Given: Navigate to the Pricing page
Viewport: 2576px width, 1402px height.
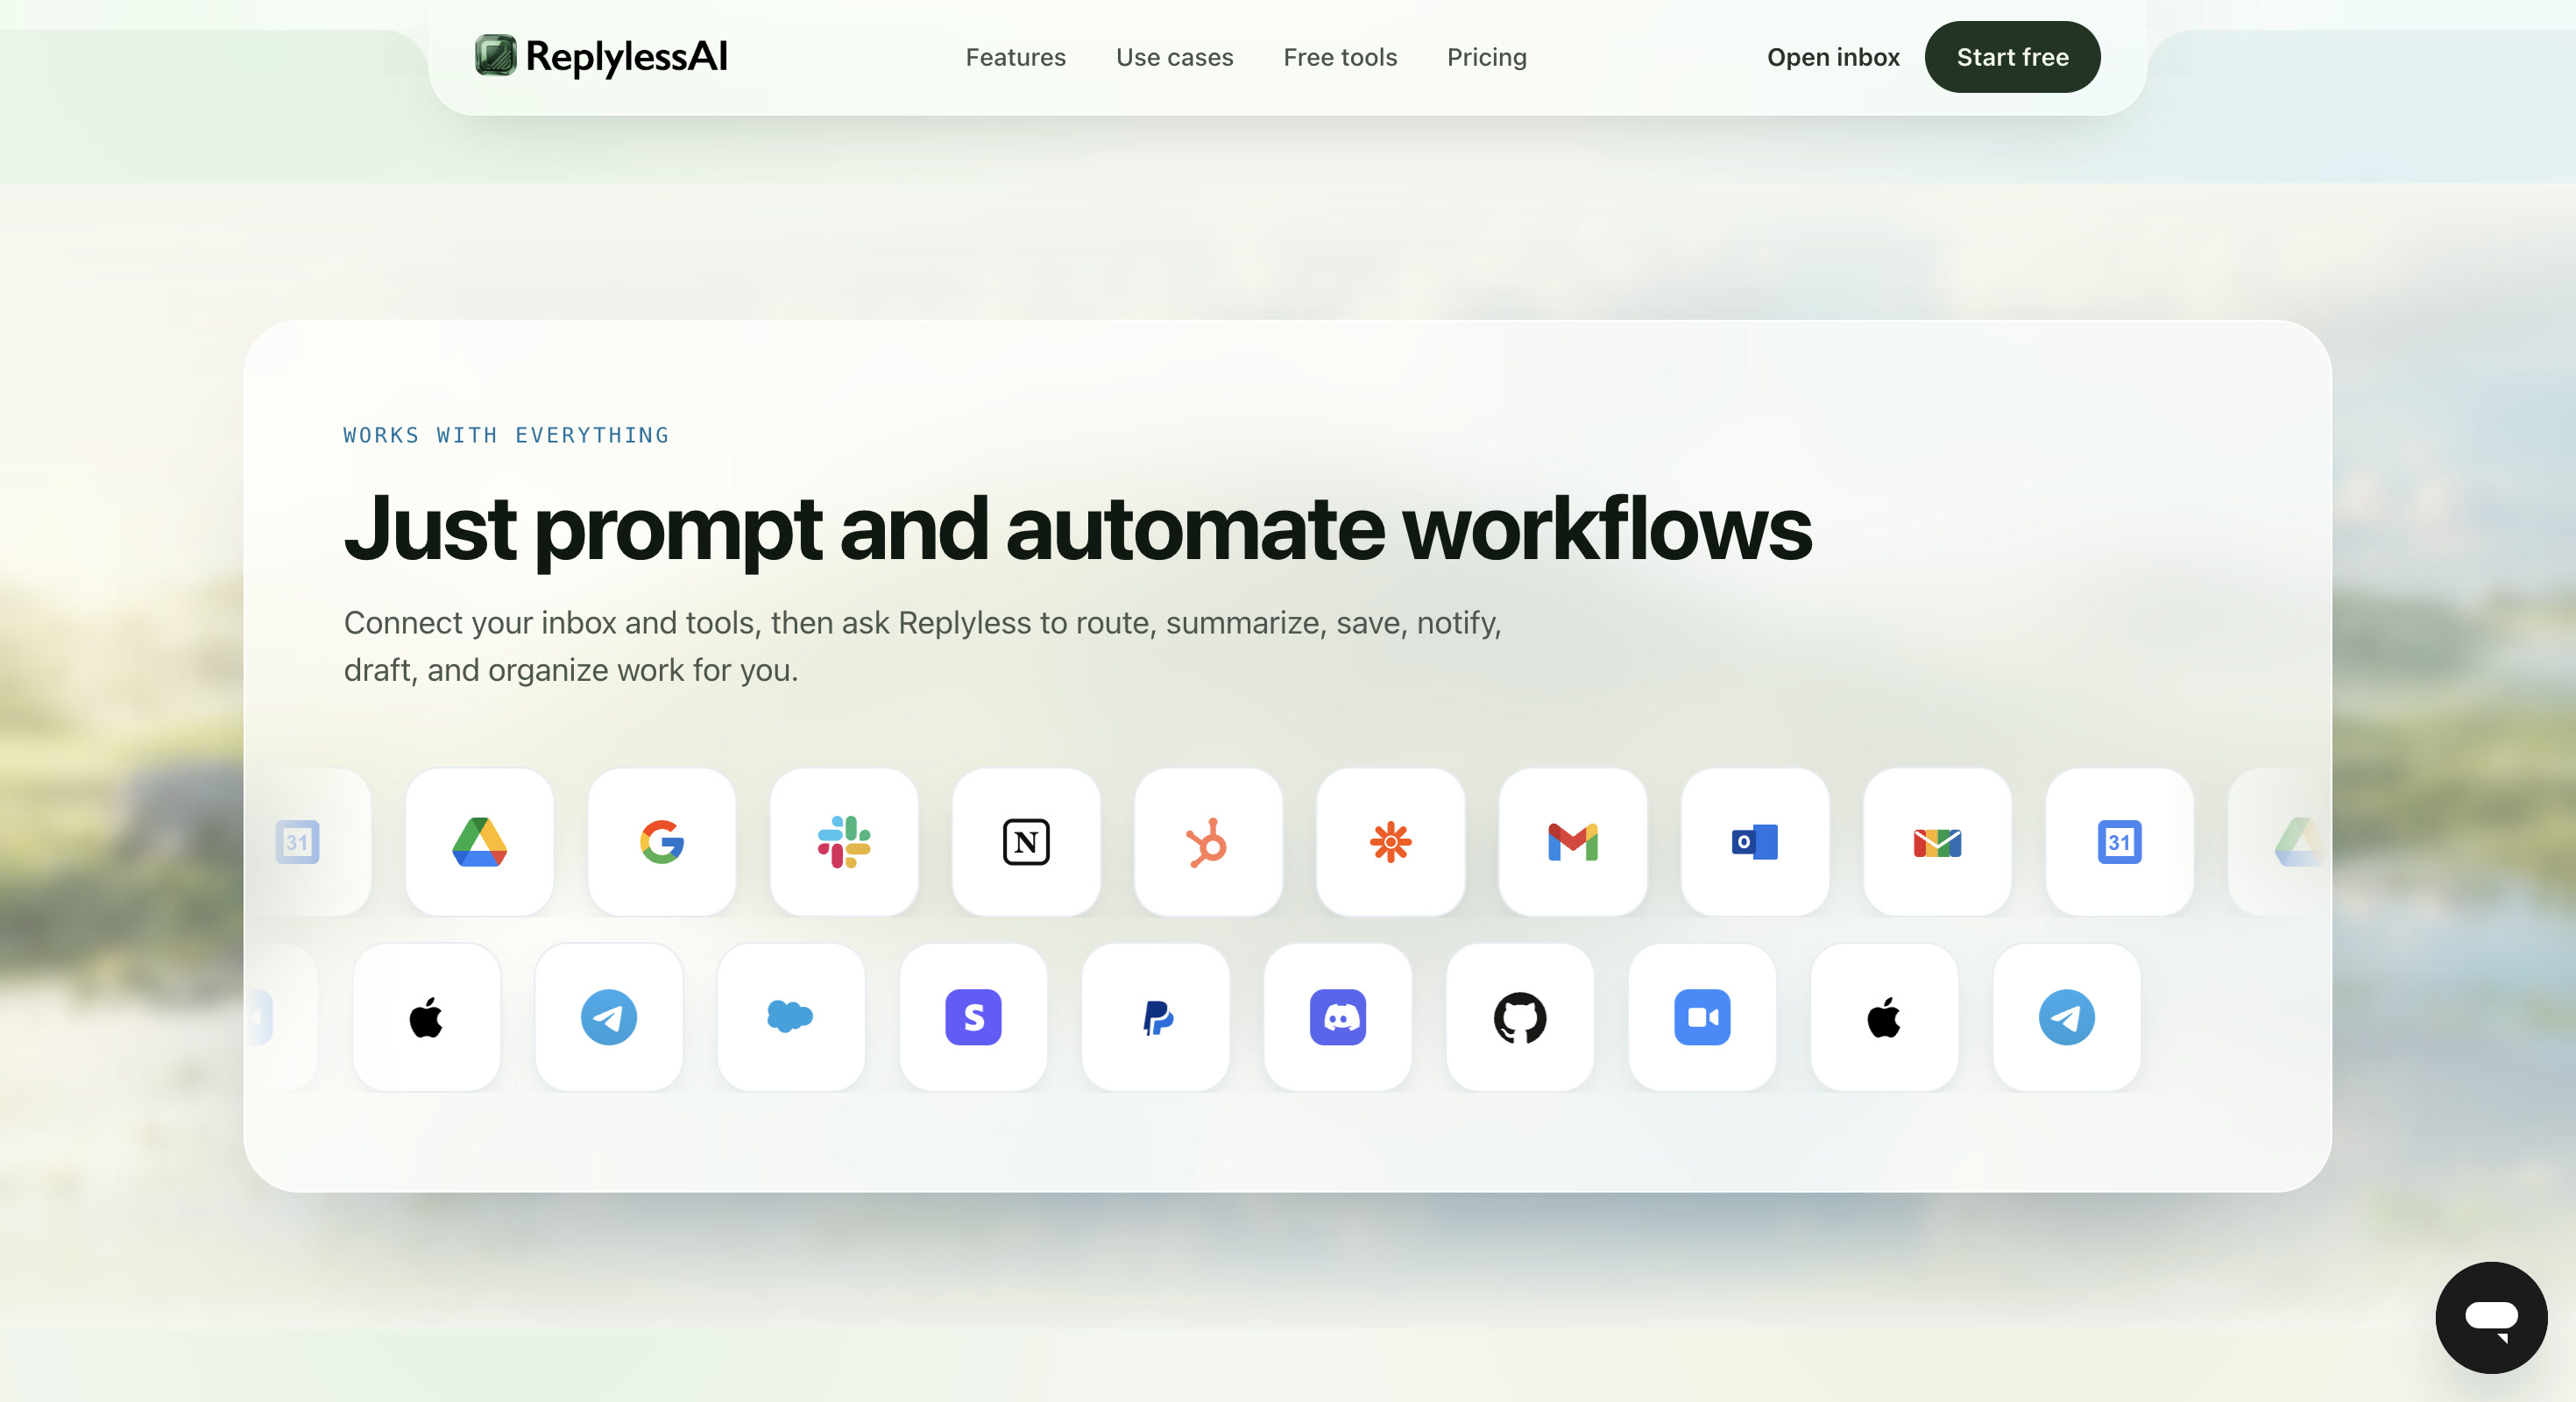Looking at the screenshot, I should (x=1486, y=57).
